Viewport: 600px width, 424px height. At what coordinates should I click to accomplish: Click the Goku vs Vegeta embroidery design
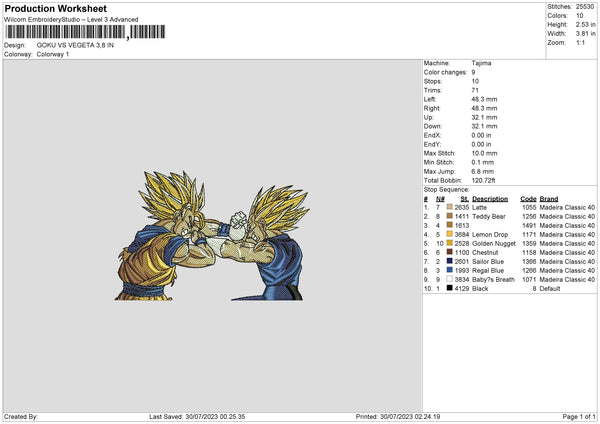tap(212, 235)
